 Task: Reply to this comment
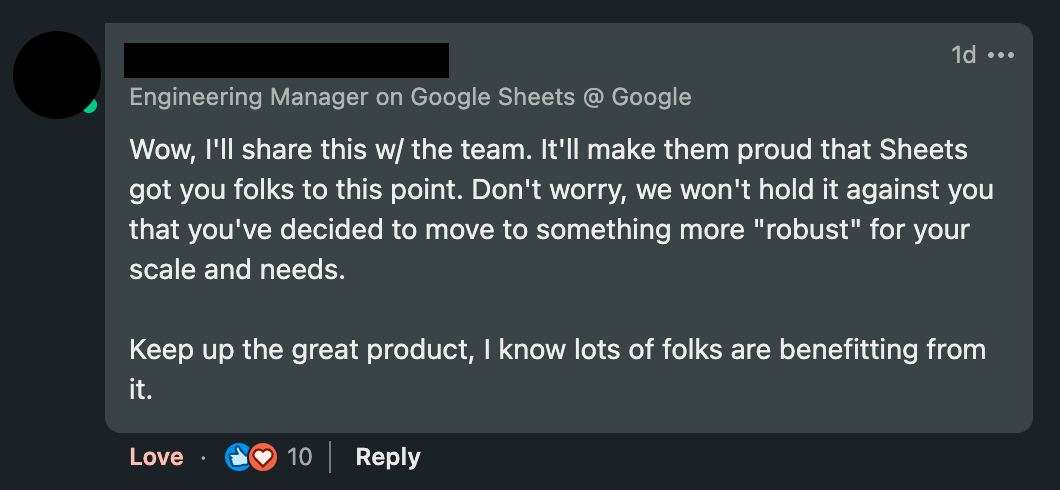tap(388, 458)
